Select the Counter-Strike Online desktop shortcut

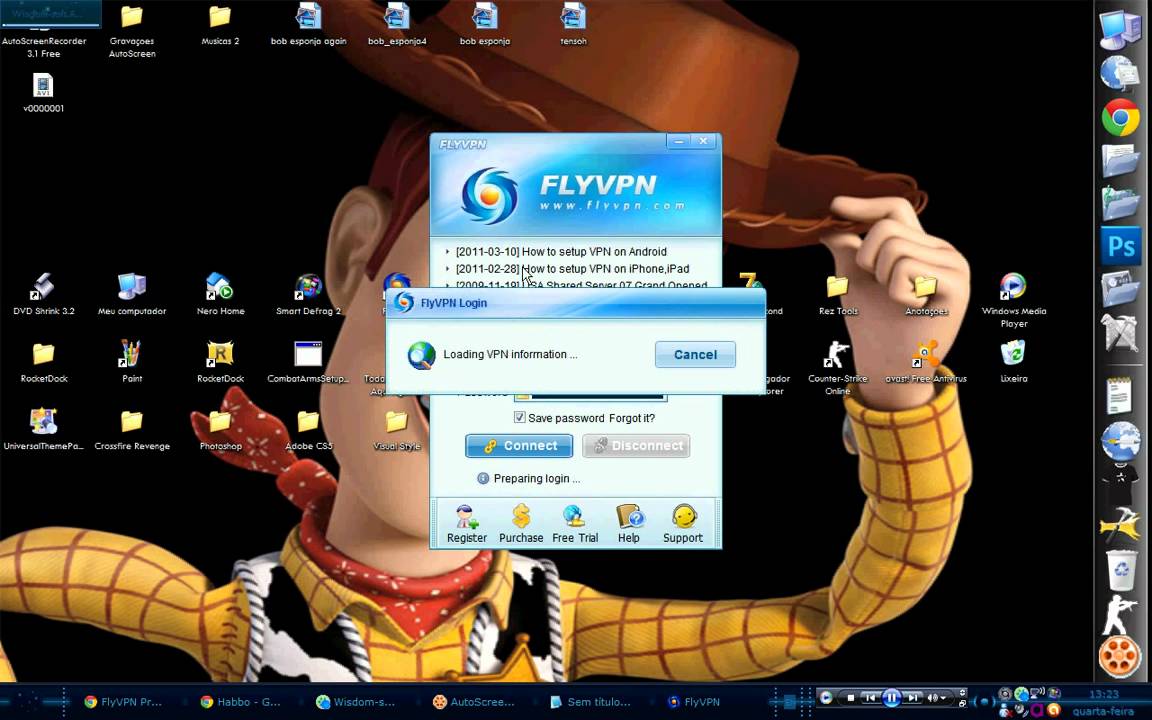838,367
